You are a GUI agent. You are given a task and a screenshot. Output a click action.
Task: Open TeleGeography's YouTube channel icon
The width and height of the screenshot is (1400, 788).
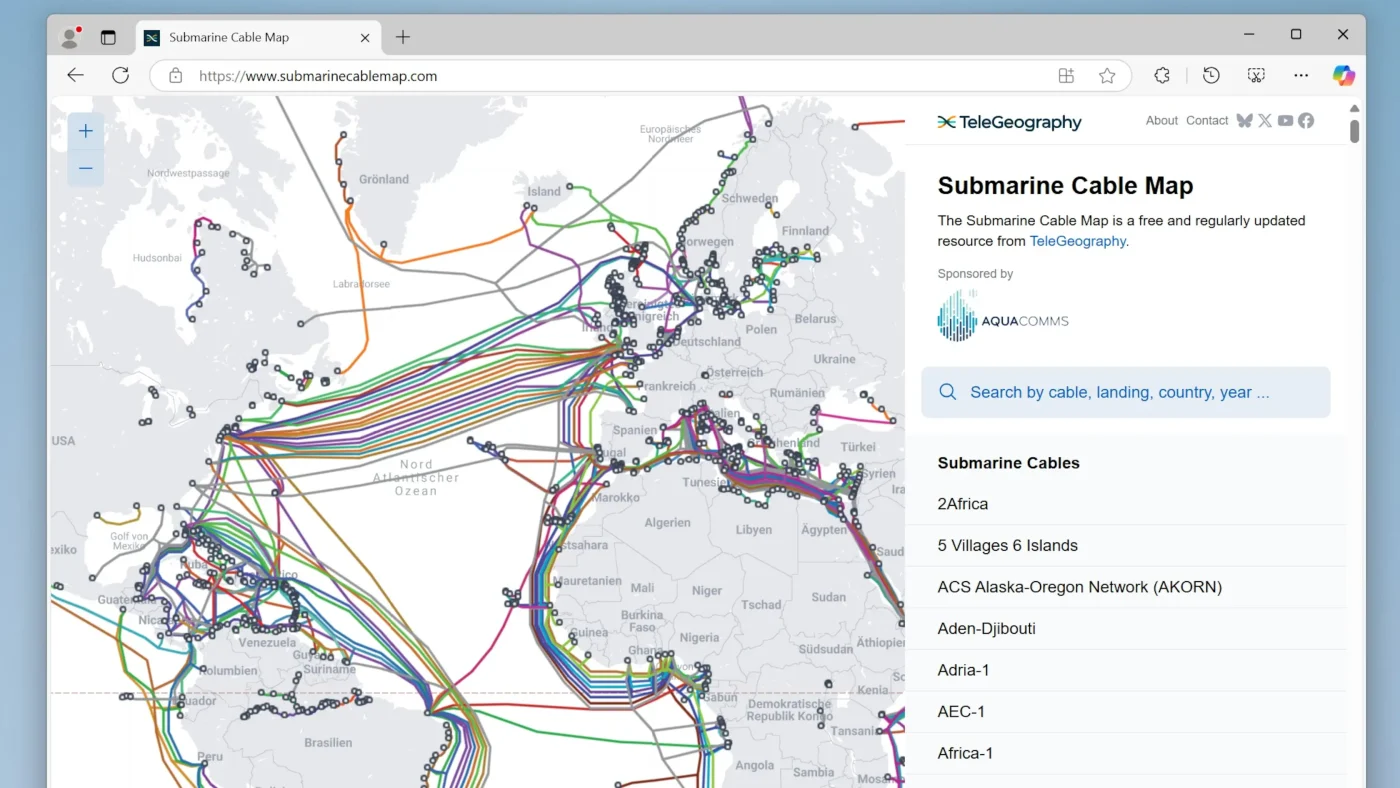(x=1285, y=121)
